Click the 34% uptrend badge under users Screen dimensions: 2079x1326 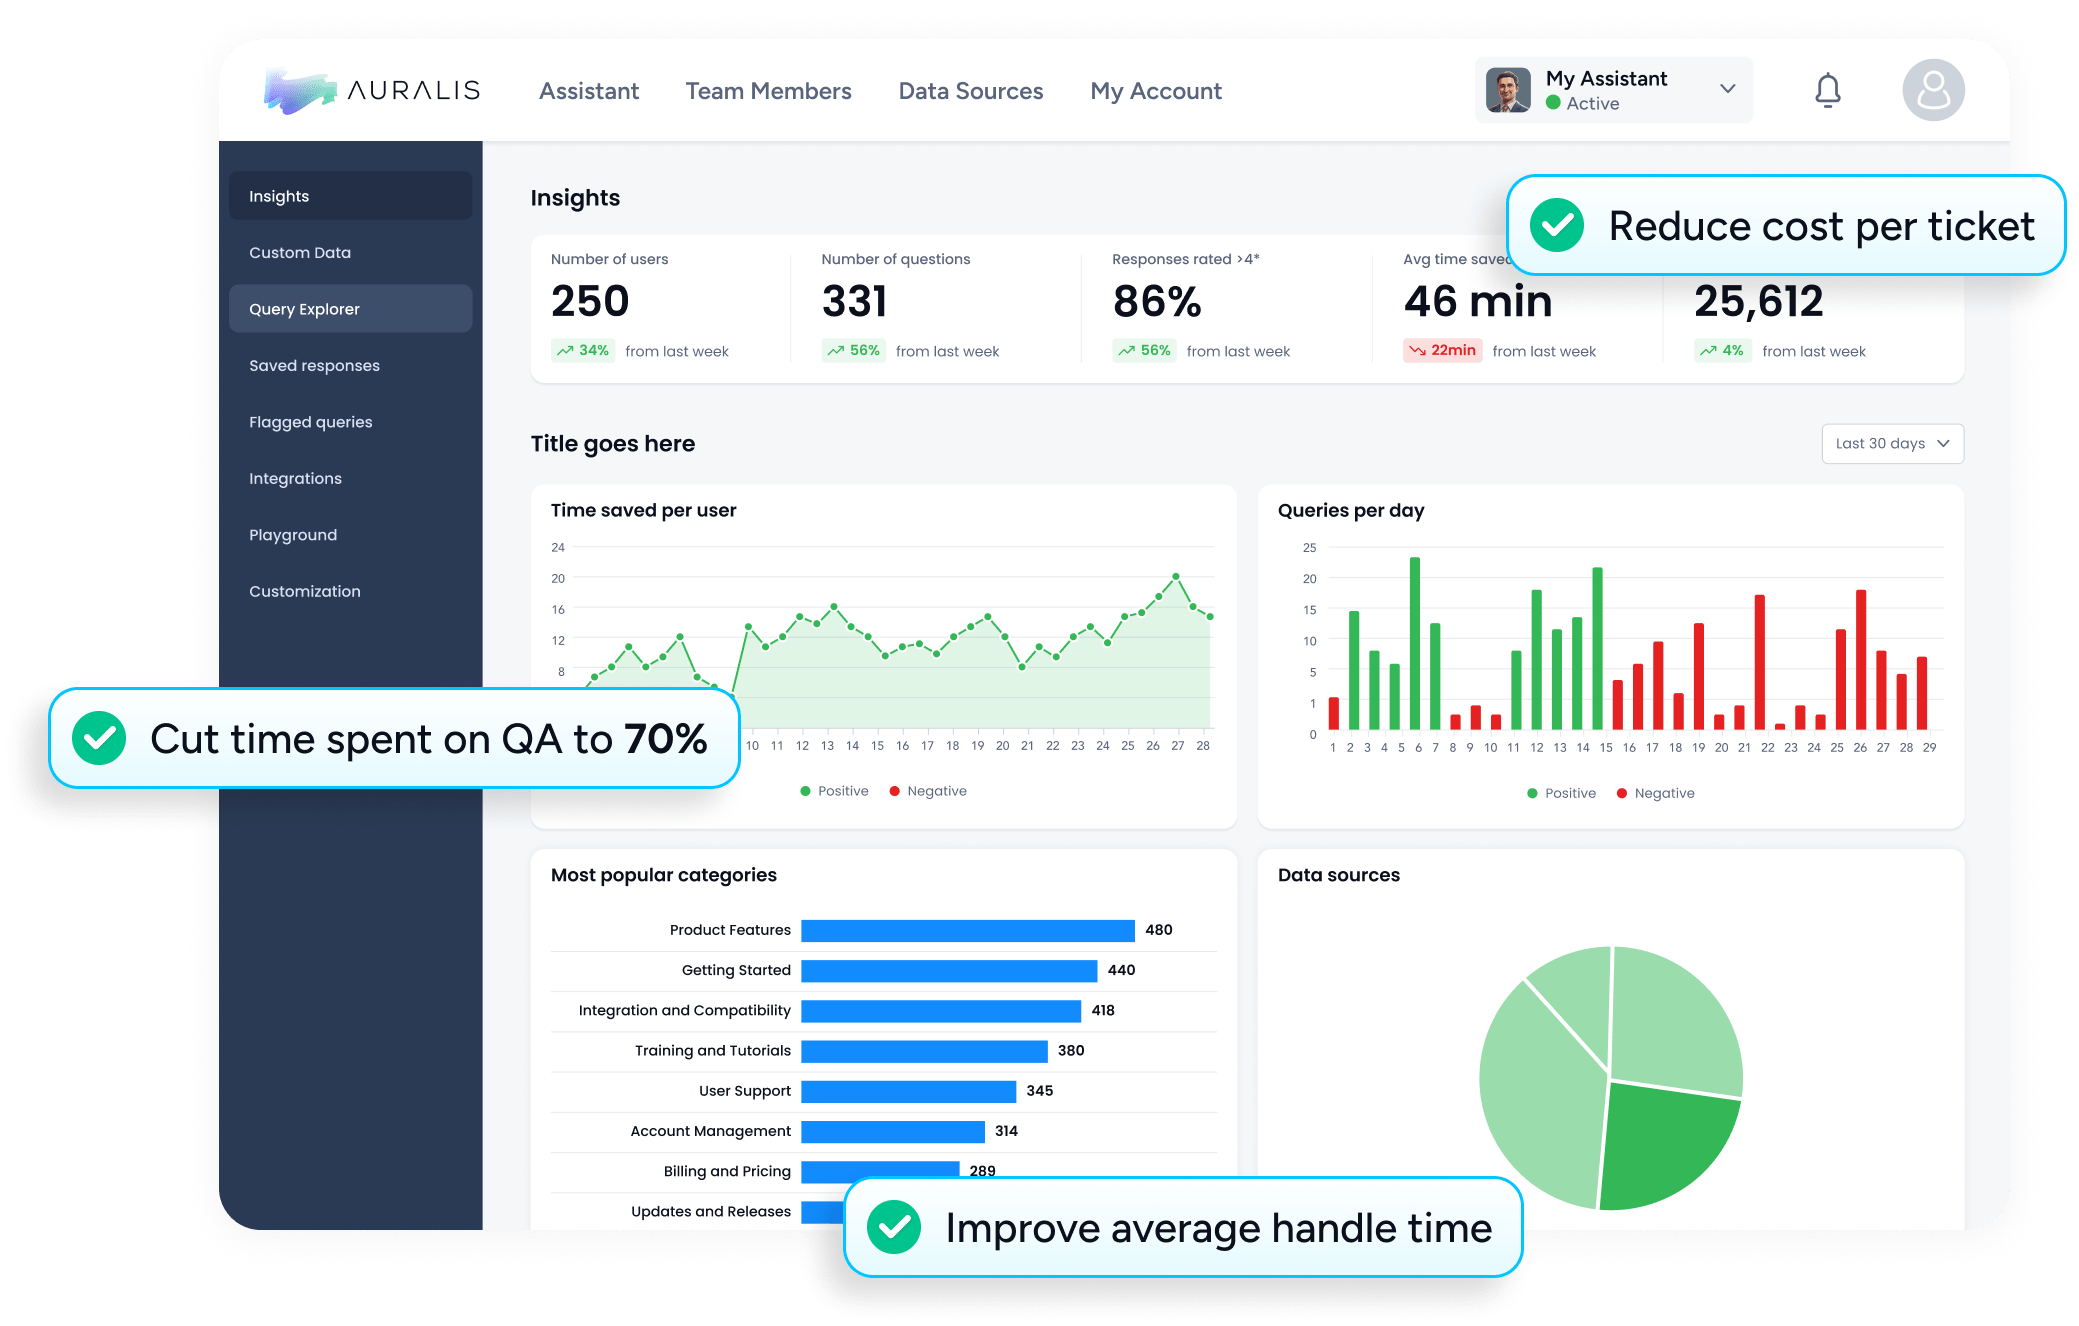[x=583, y=351]
